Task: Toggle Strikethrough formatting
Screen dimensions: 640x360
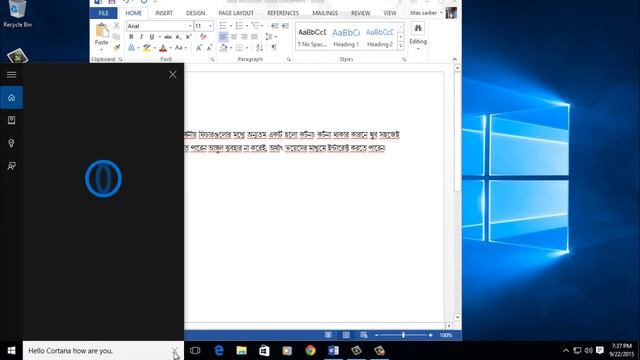Action: 168,37
